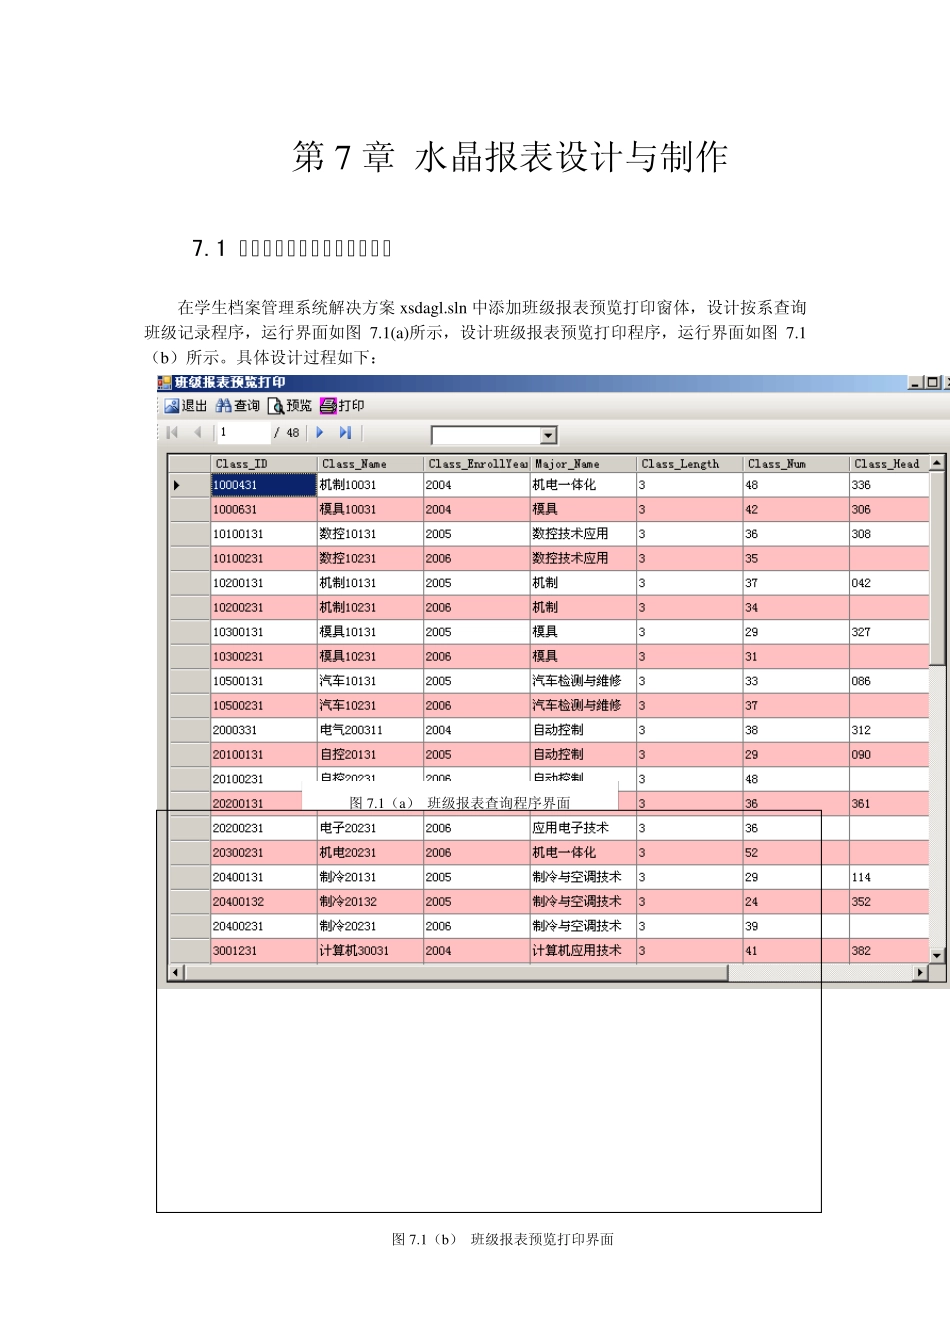The image size is (950, 1344).
Task: Go to the previous record
Action: pyautogui.click(x=198, y=433)
